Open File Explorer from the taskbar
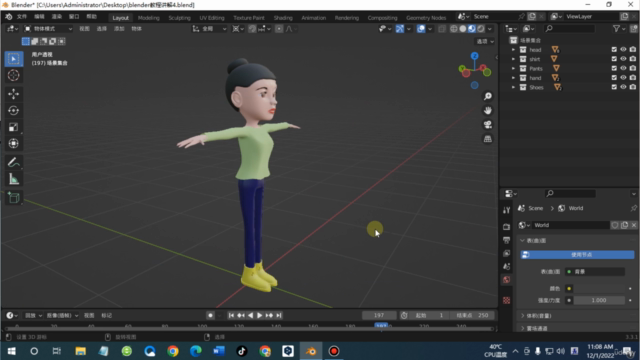 pyautogui.click(x=80, y=351)
